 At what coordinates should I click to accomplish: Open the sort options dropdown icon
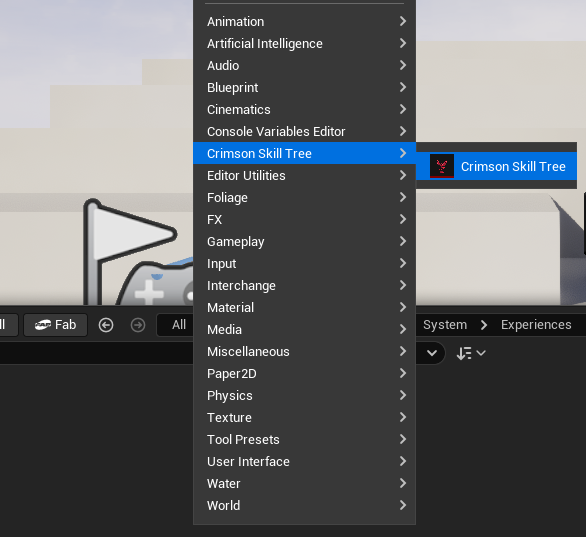point(471,353)
